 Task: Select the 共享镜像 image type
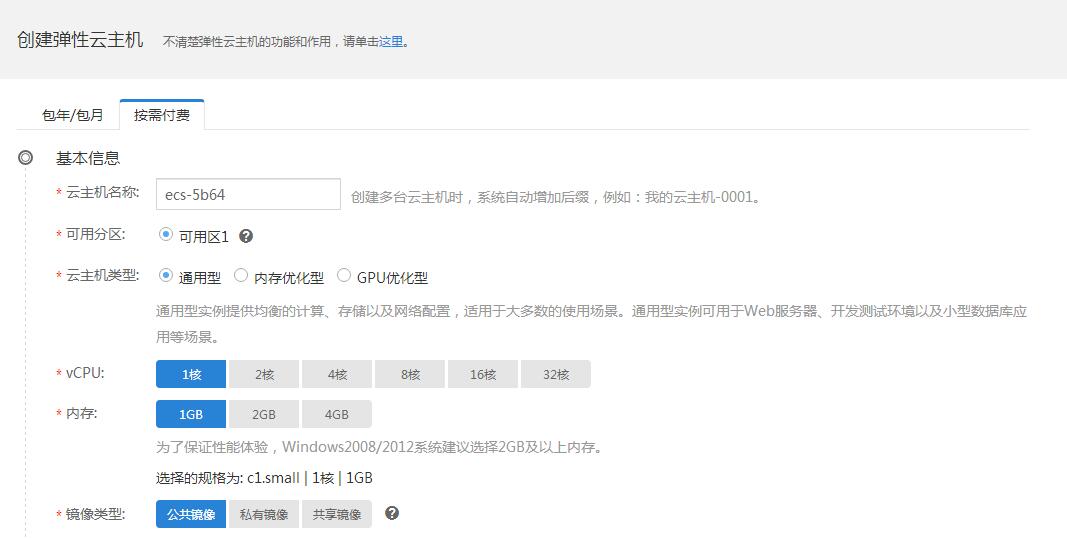[x=337, y=514]
